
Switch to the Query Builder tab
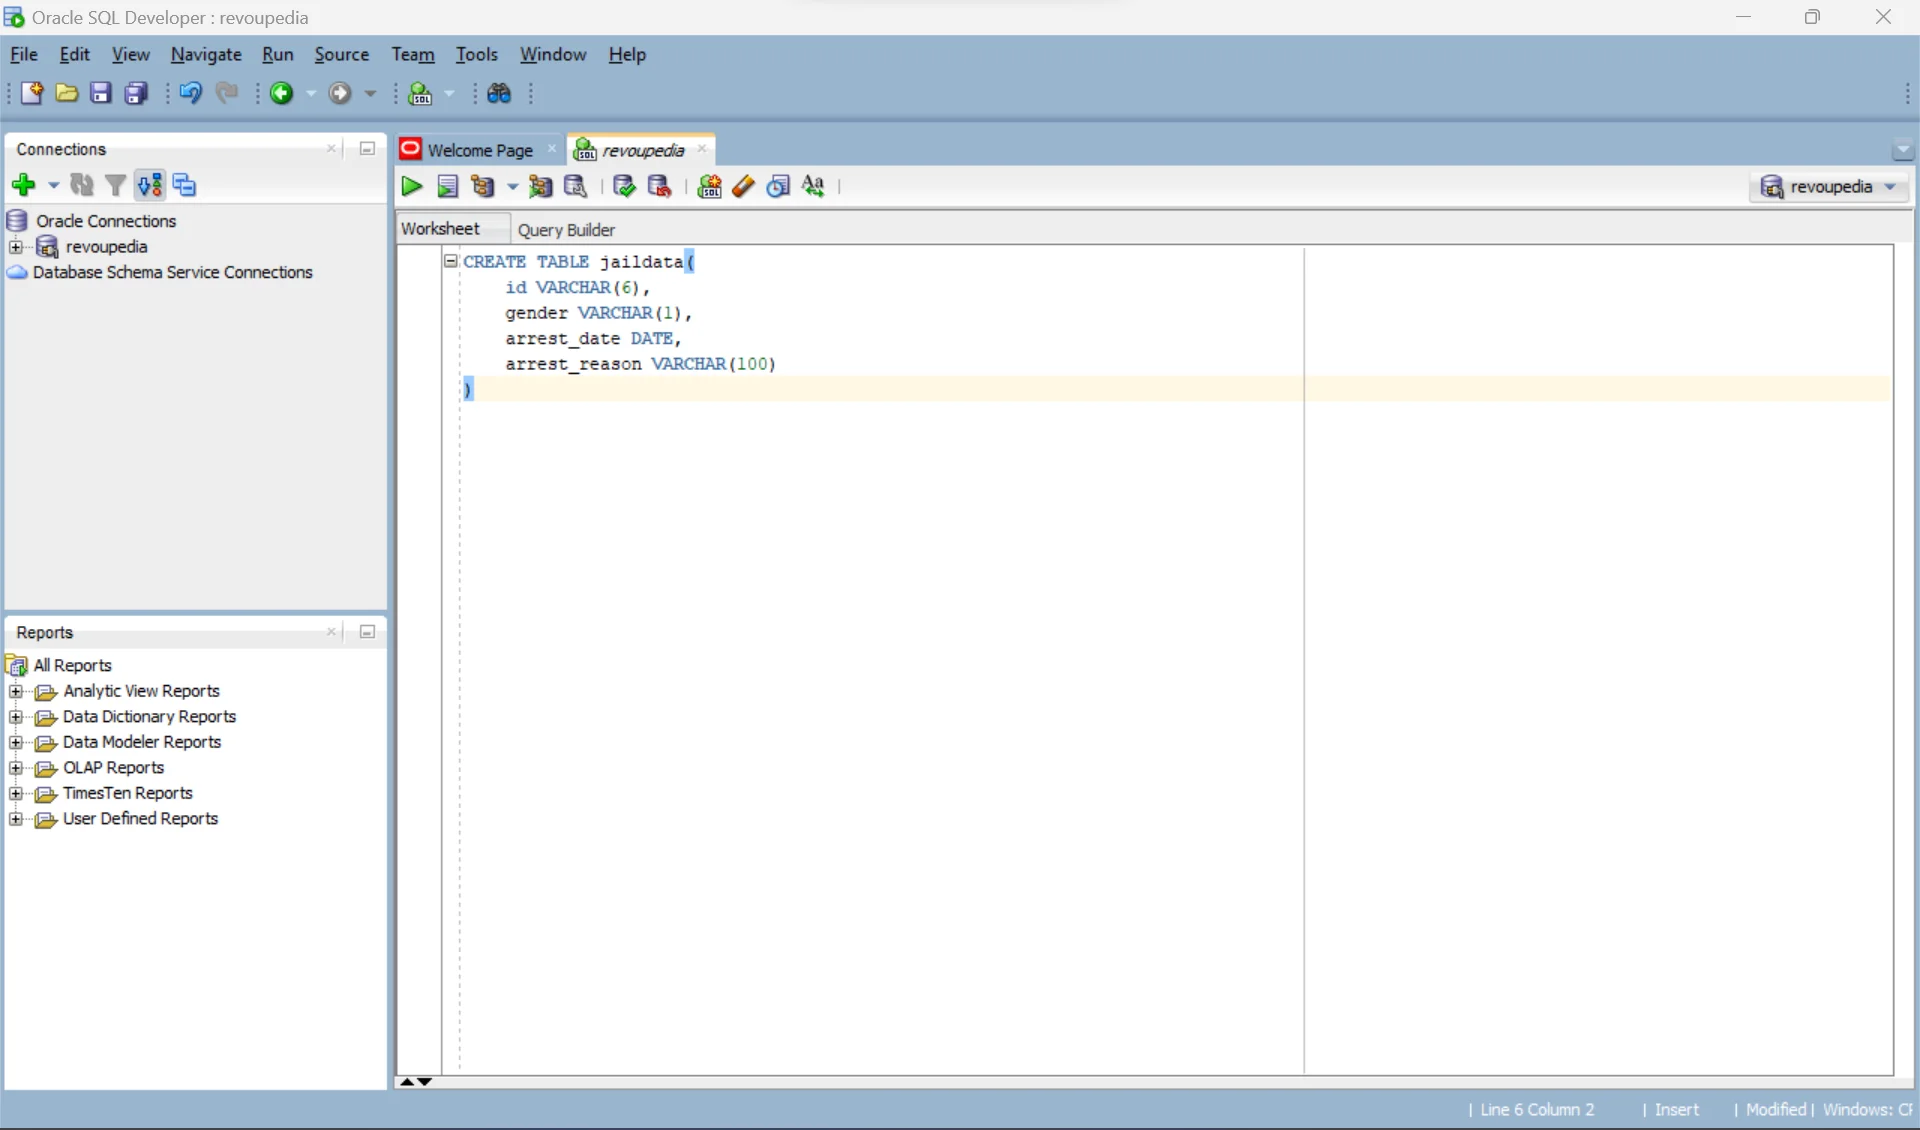point(566,229)
